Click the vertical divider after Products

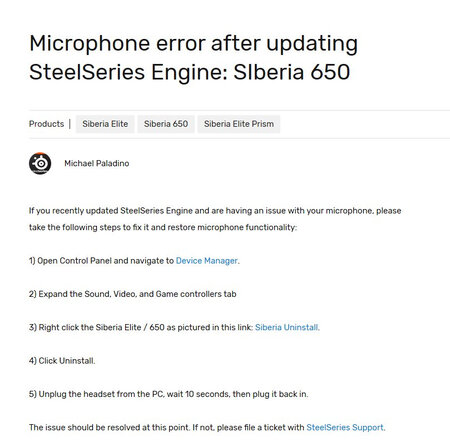tap(70, 124)
